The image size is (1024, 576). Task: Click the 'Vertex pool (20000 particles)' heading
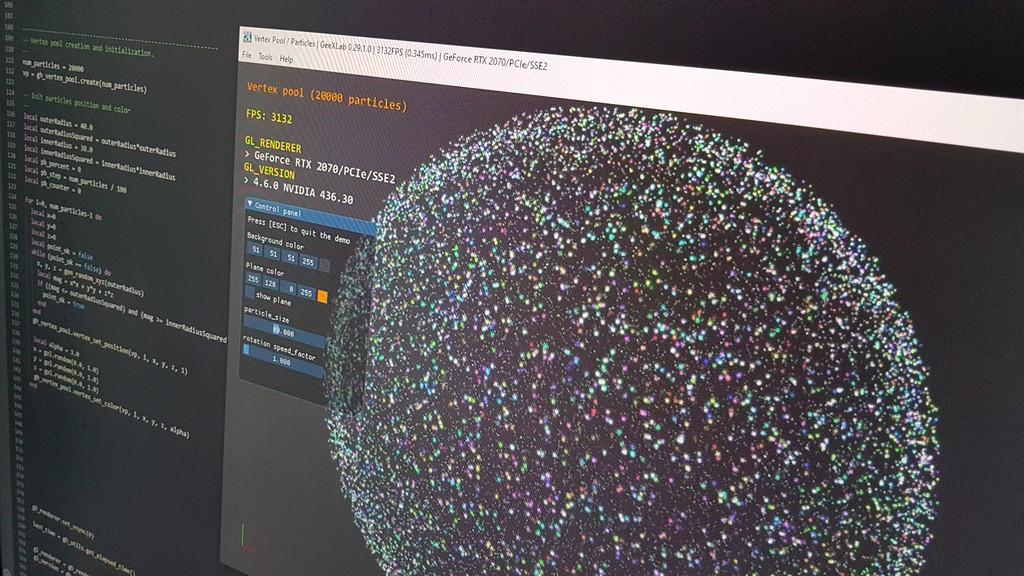[327, 97]
